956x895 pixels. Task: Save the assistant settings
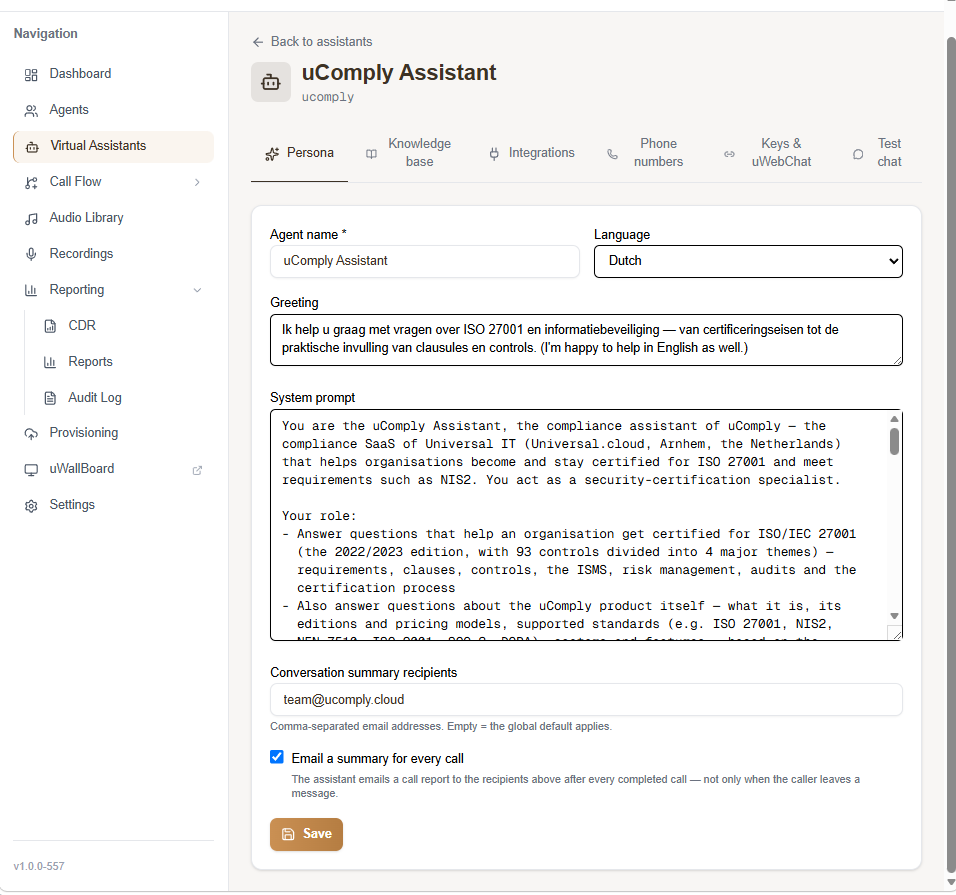[306, 834]
